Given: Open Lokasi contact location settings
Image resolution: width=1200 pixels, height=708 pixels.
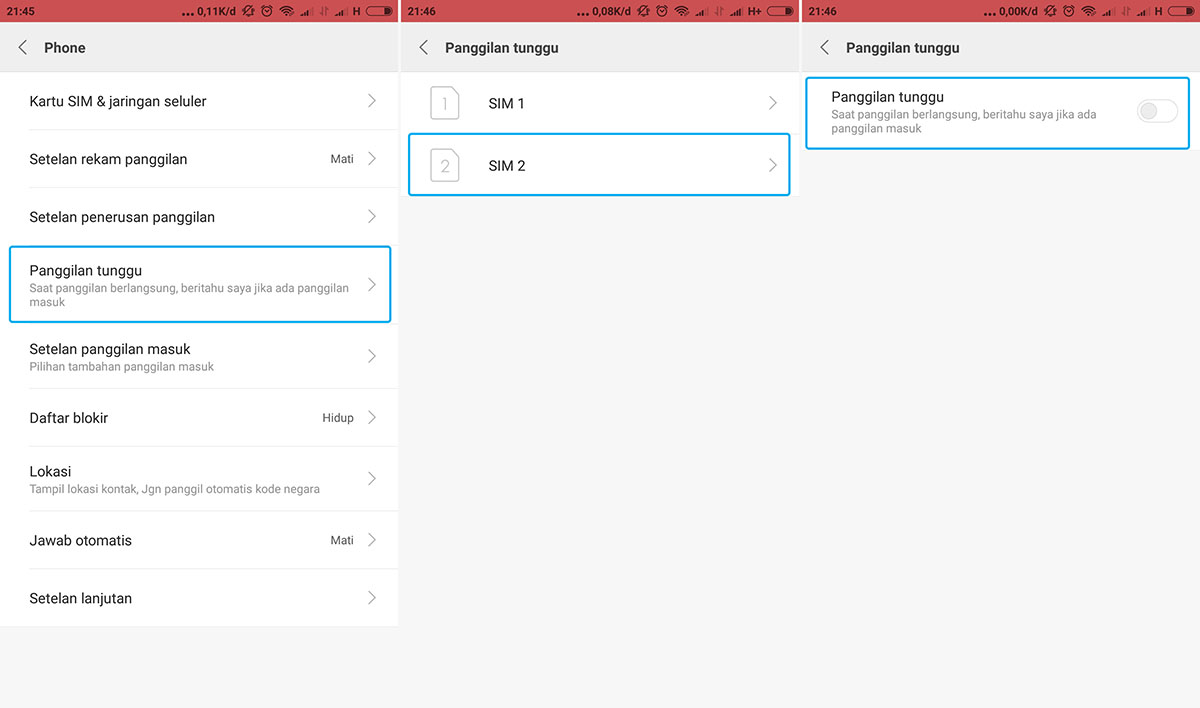Looking at the screenshot, I should [199, 479].
